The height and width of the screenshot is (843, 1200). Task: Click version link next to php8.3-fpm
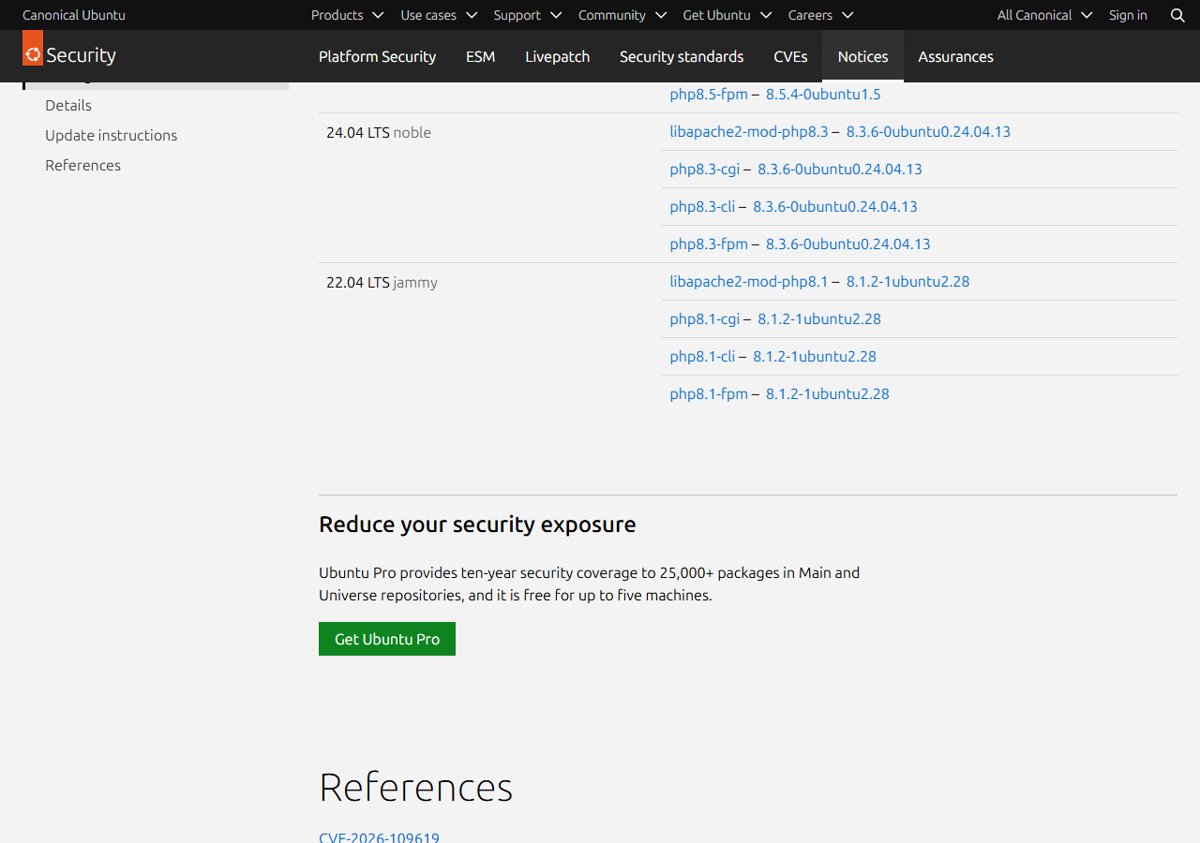pyautogui.click(x=848, y=244)
